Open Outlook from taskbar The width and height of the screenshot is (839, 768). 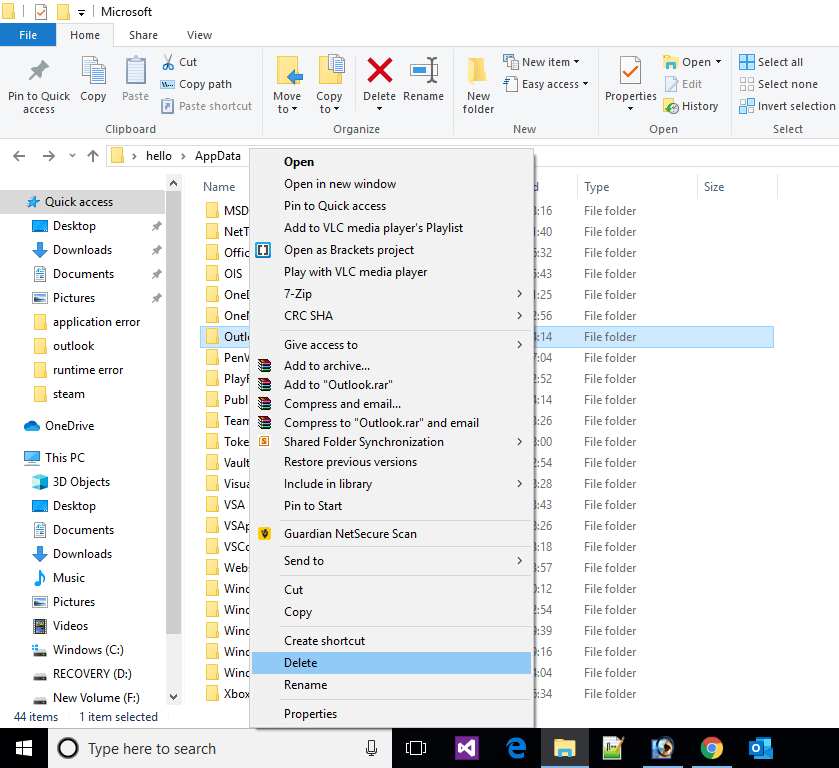point(760,748)
